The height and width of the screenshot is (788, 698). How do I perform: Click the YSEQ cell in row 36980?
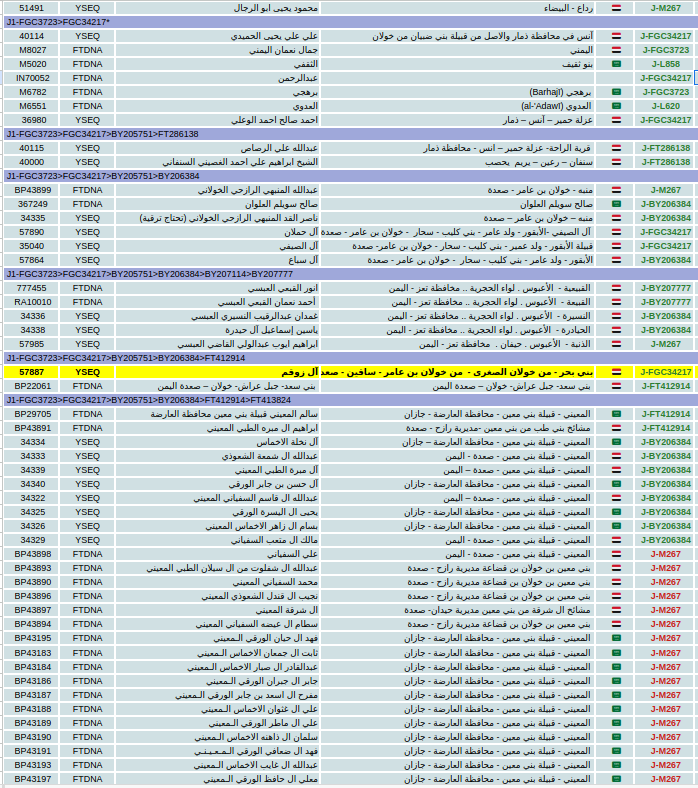pyautogui.click(x=87, y=120)
